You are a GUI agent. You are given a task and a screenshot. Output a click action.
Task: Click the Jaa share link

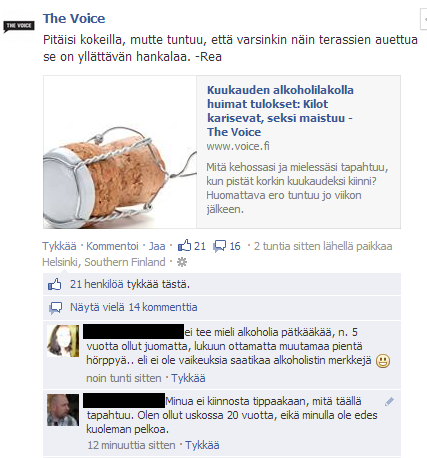tap(157, 246)
